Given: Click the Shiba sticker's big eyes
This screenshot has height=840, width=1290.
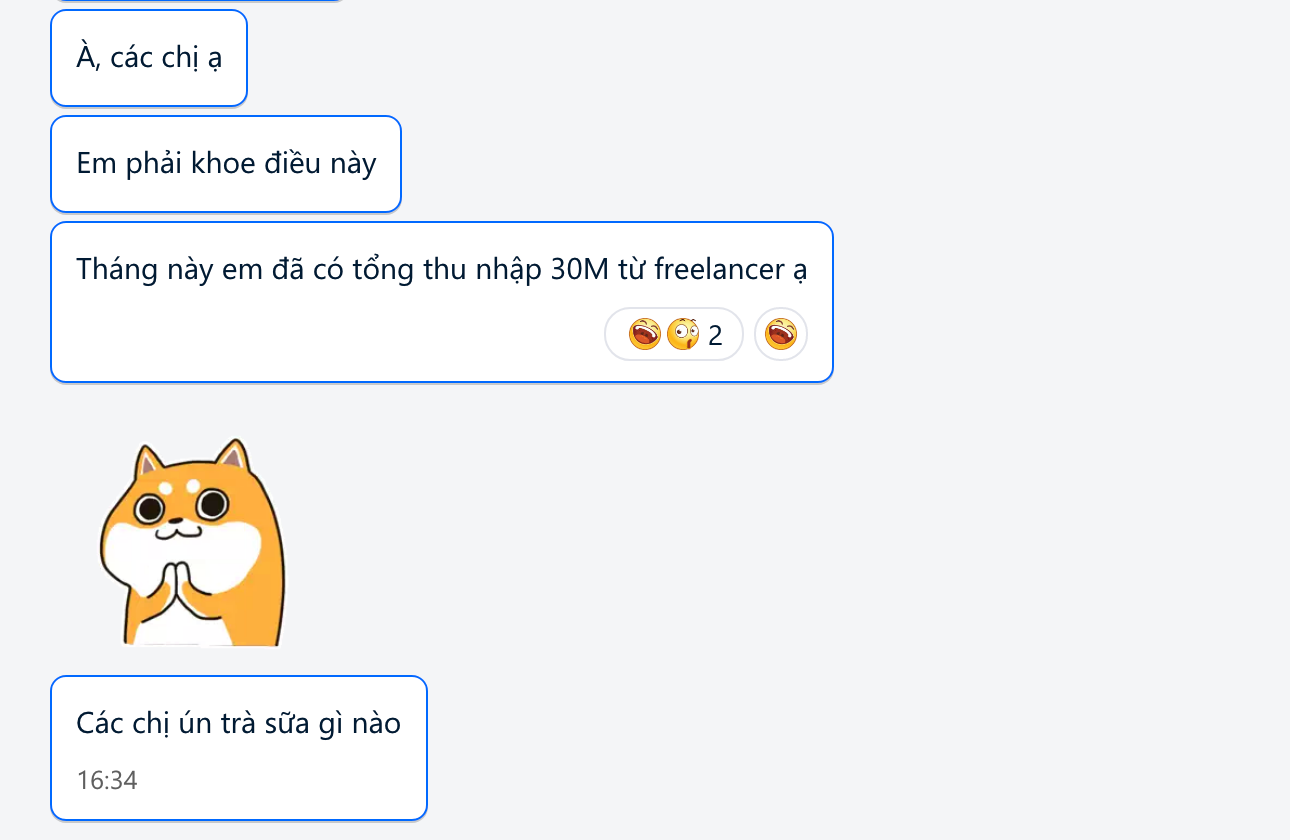Looking at the screenshot, I should coord(181,506).
